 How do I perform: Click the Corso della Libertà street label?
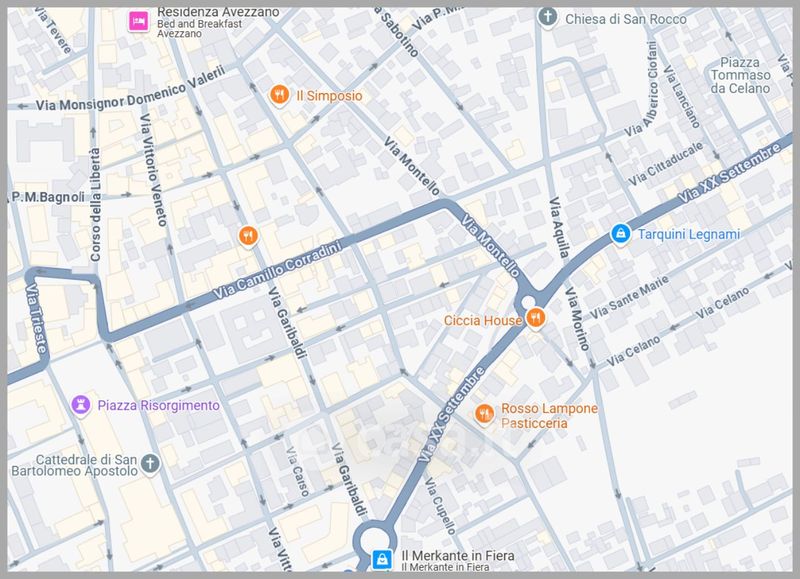pyautogui.click(x=95, y=205)
